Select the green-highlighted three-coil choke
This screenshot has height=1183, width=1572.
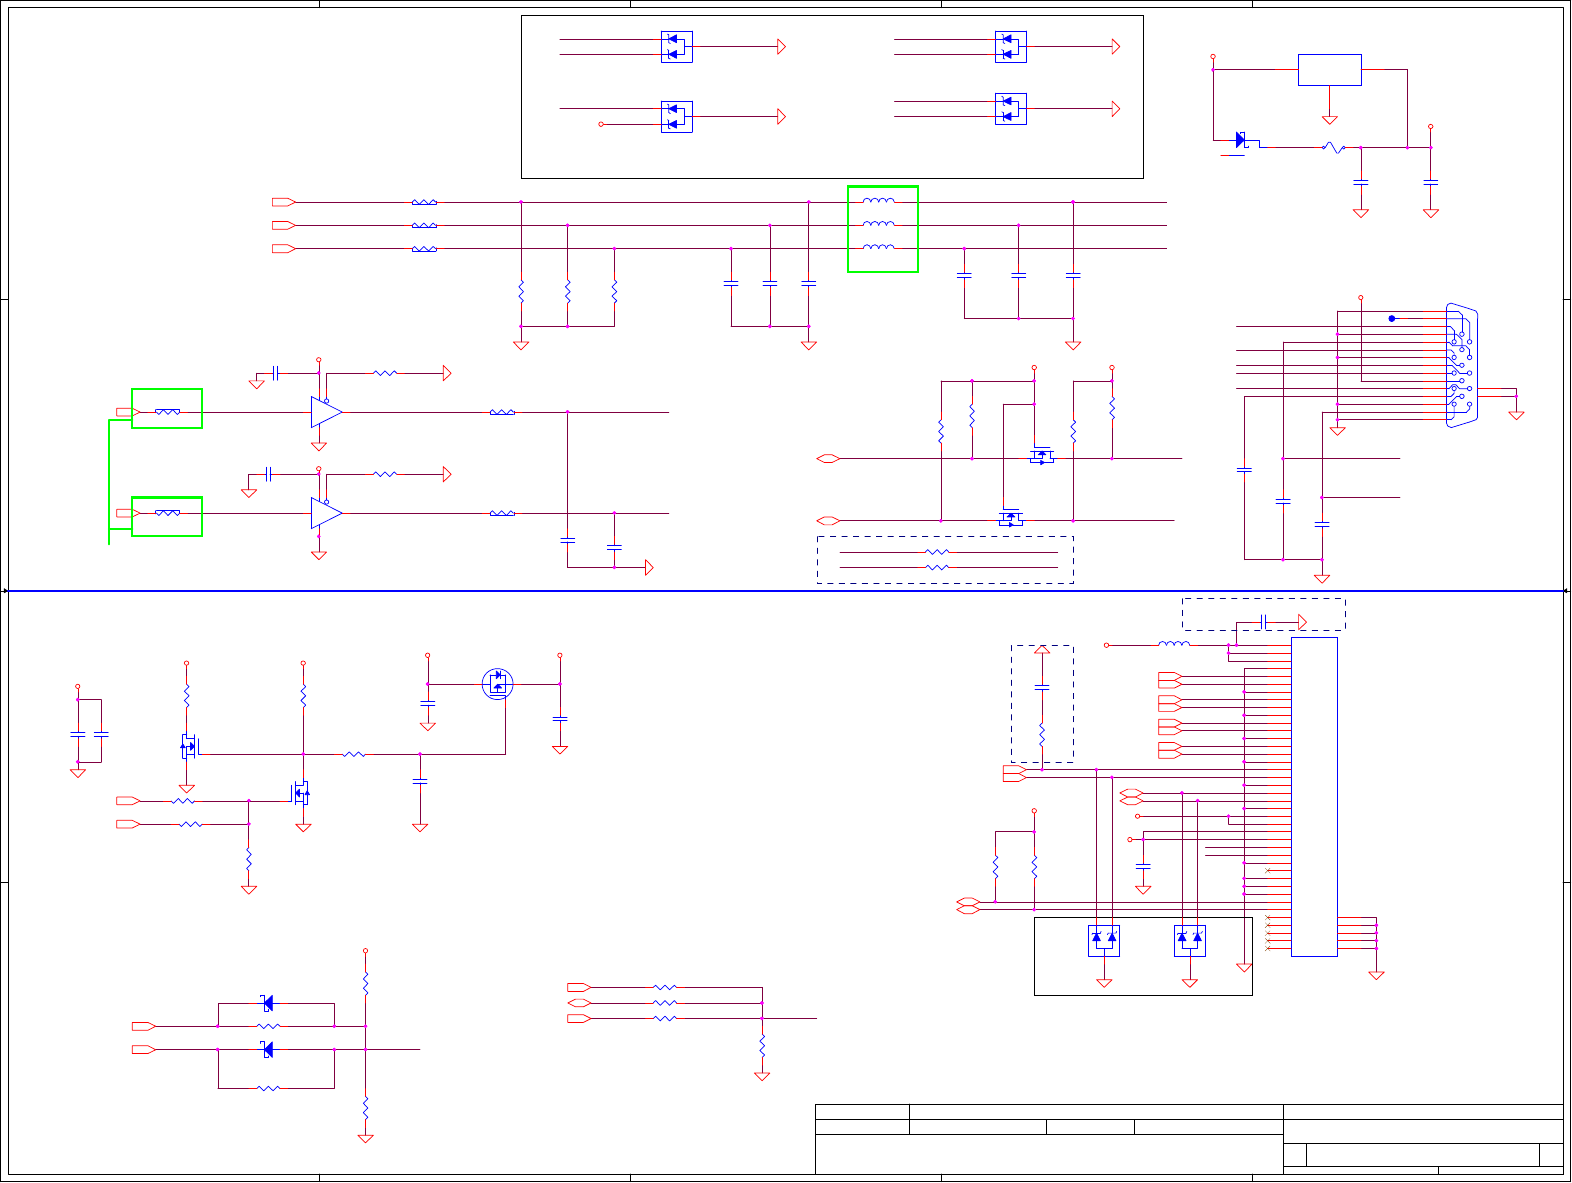click(x=883, y=229)
